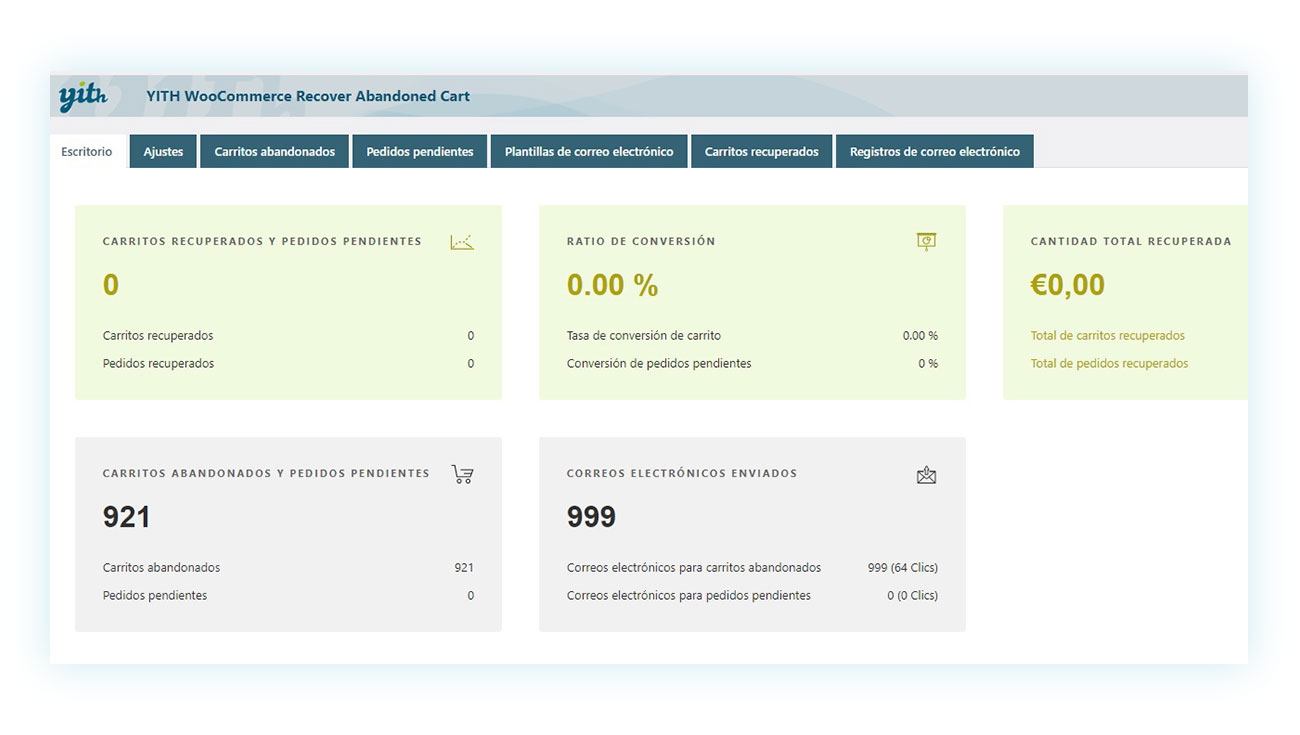Click the 'Carritos recuperados' row label in the green card

pyautogui.click(x=158, y=336)
